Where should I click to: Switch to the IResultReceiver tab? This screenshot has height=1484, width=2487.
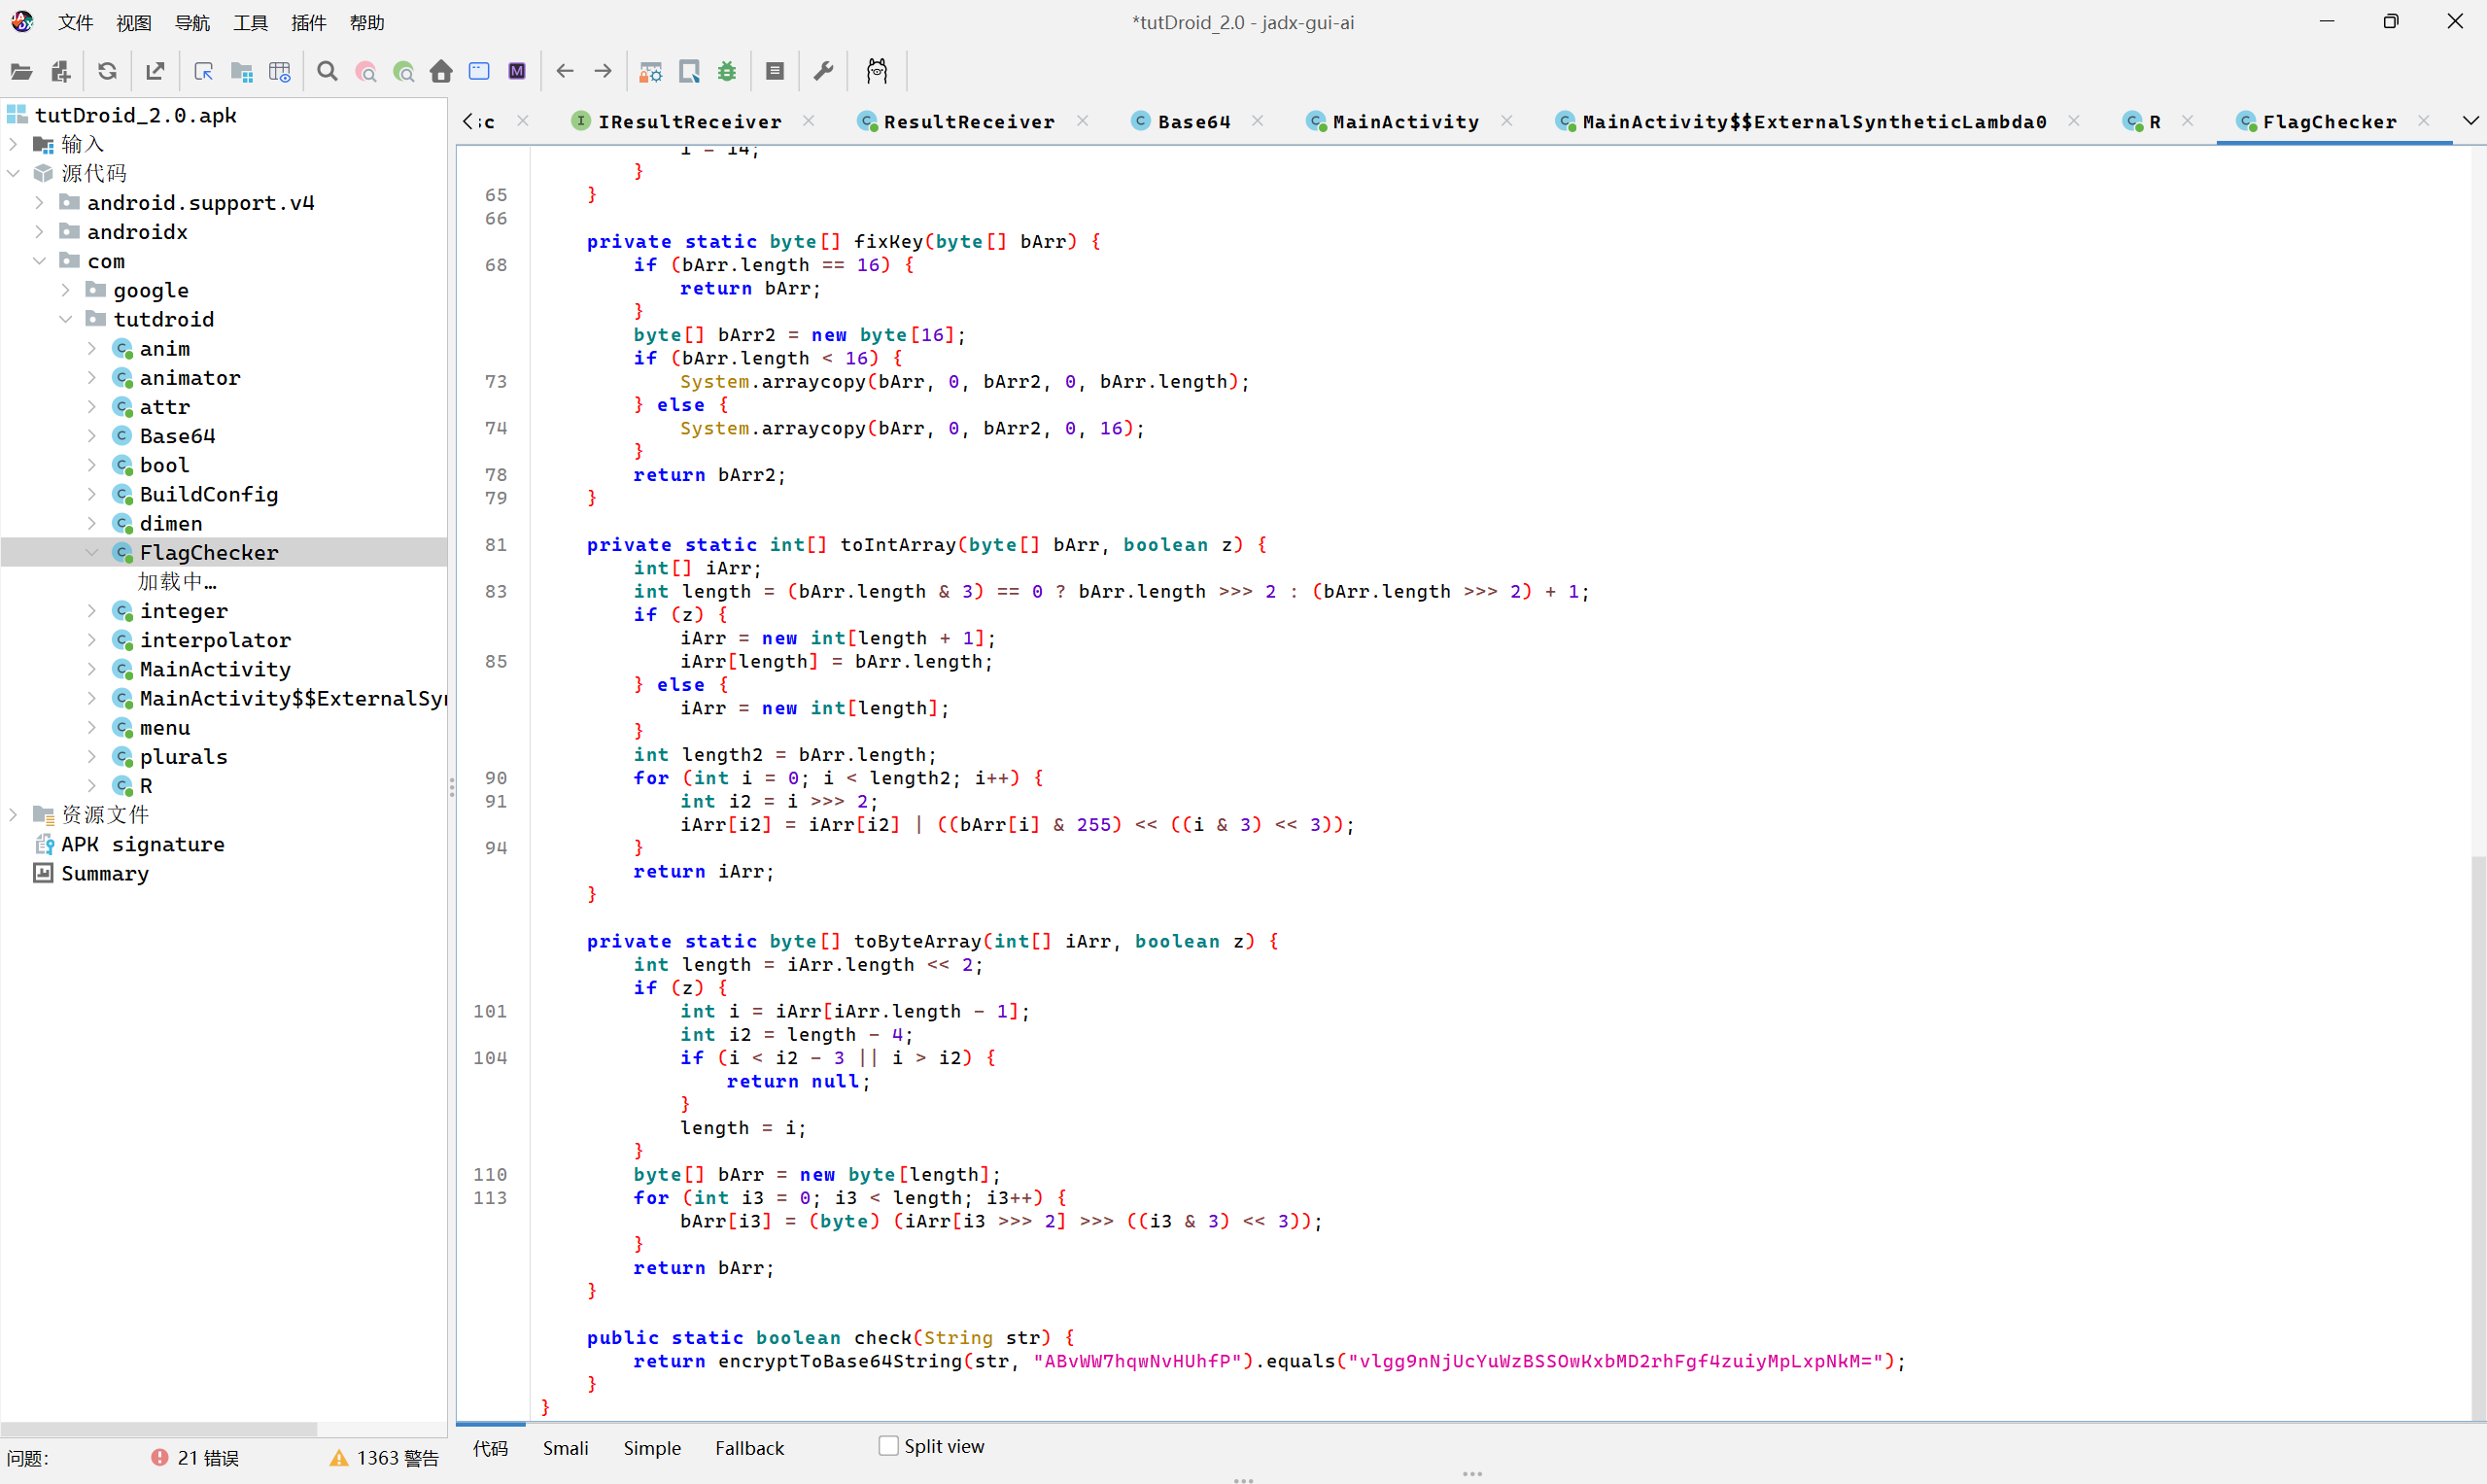coord(689,121)
